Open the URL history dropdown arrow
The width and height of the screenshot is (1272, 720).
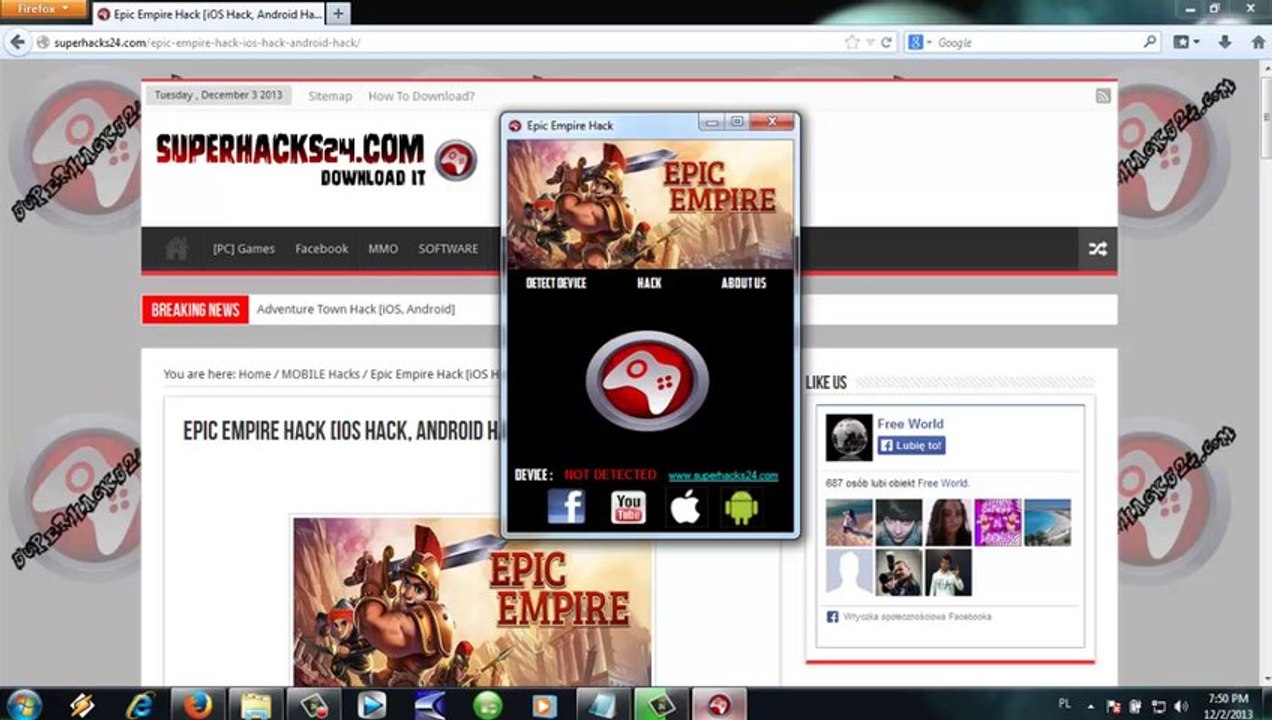(x=870, y=43)
